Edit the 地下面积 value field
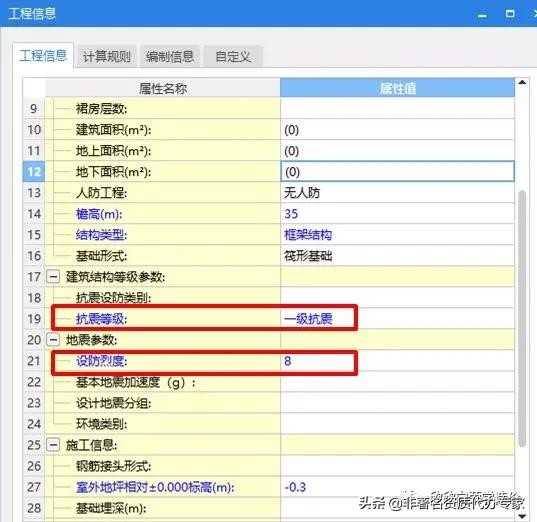Viewport: 537px width, 522px height. (398, 172)
